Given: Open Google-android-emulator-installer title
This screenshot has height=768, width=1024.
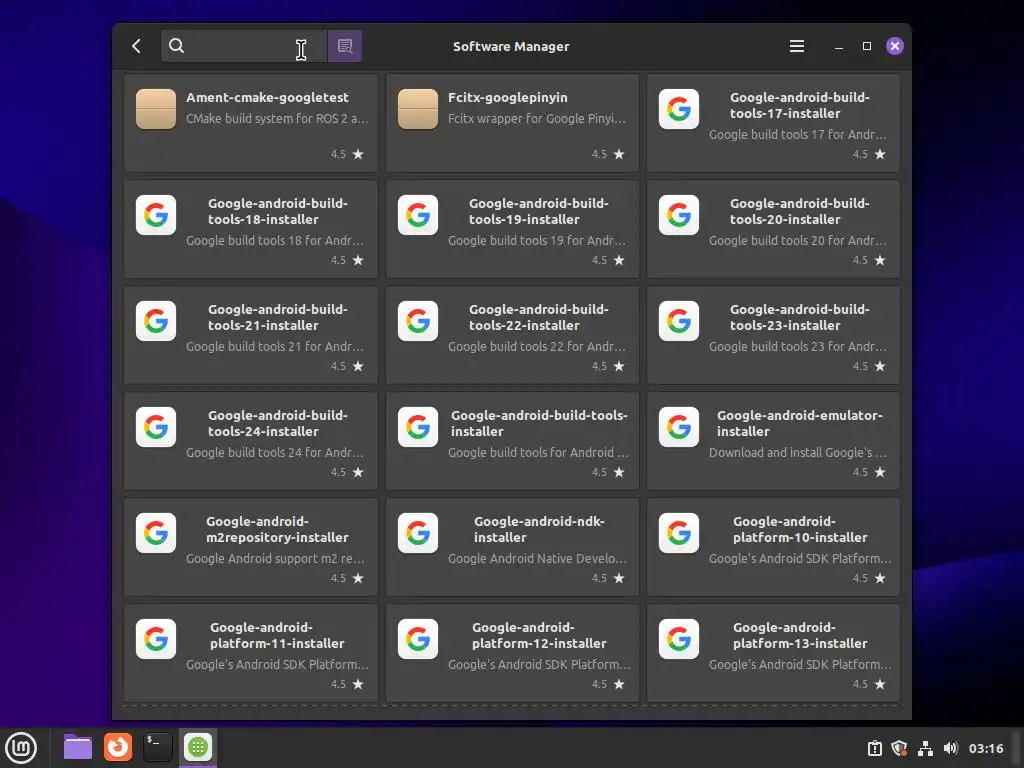Looking at the screenshot, I should click(x=799, y=423).
